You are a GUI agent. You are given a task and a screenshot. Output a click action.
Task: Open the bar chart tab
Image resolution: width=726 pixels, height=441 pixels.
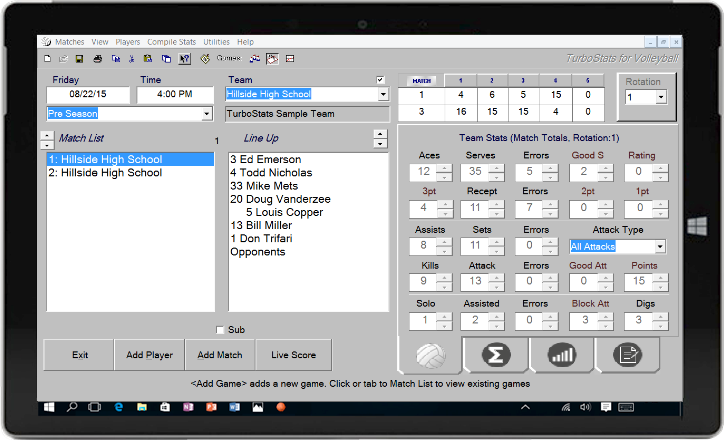point(562,355)
